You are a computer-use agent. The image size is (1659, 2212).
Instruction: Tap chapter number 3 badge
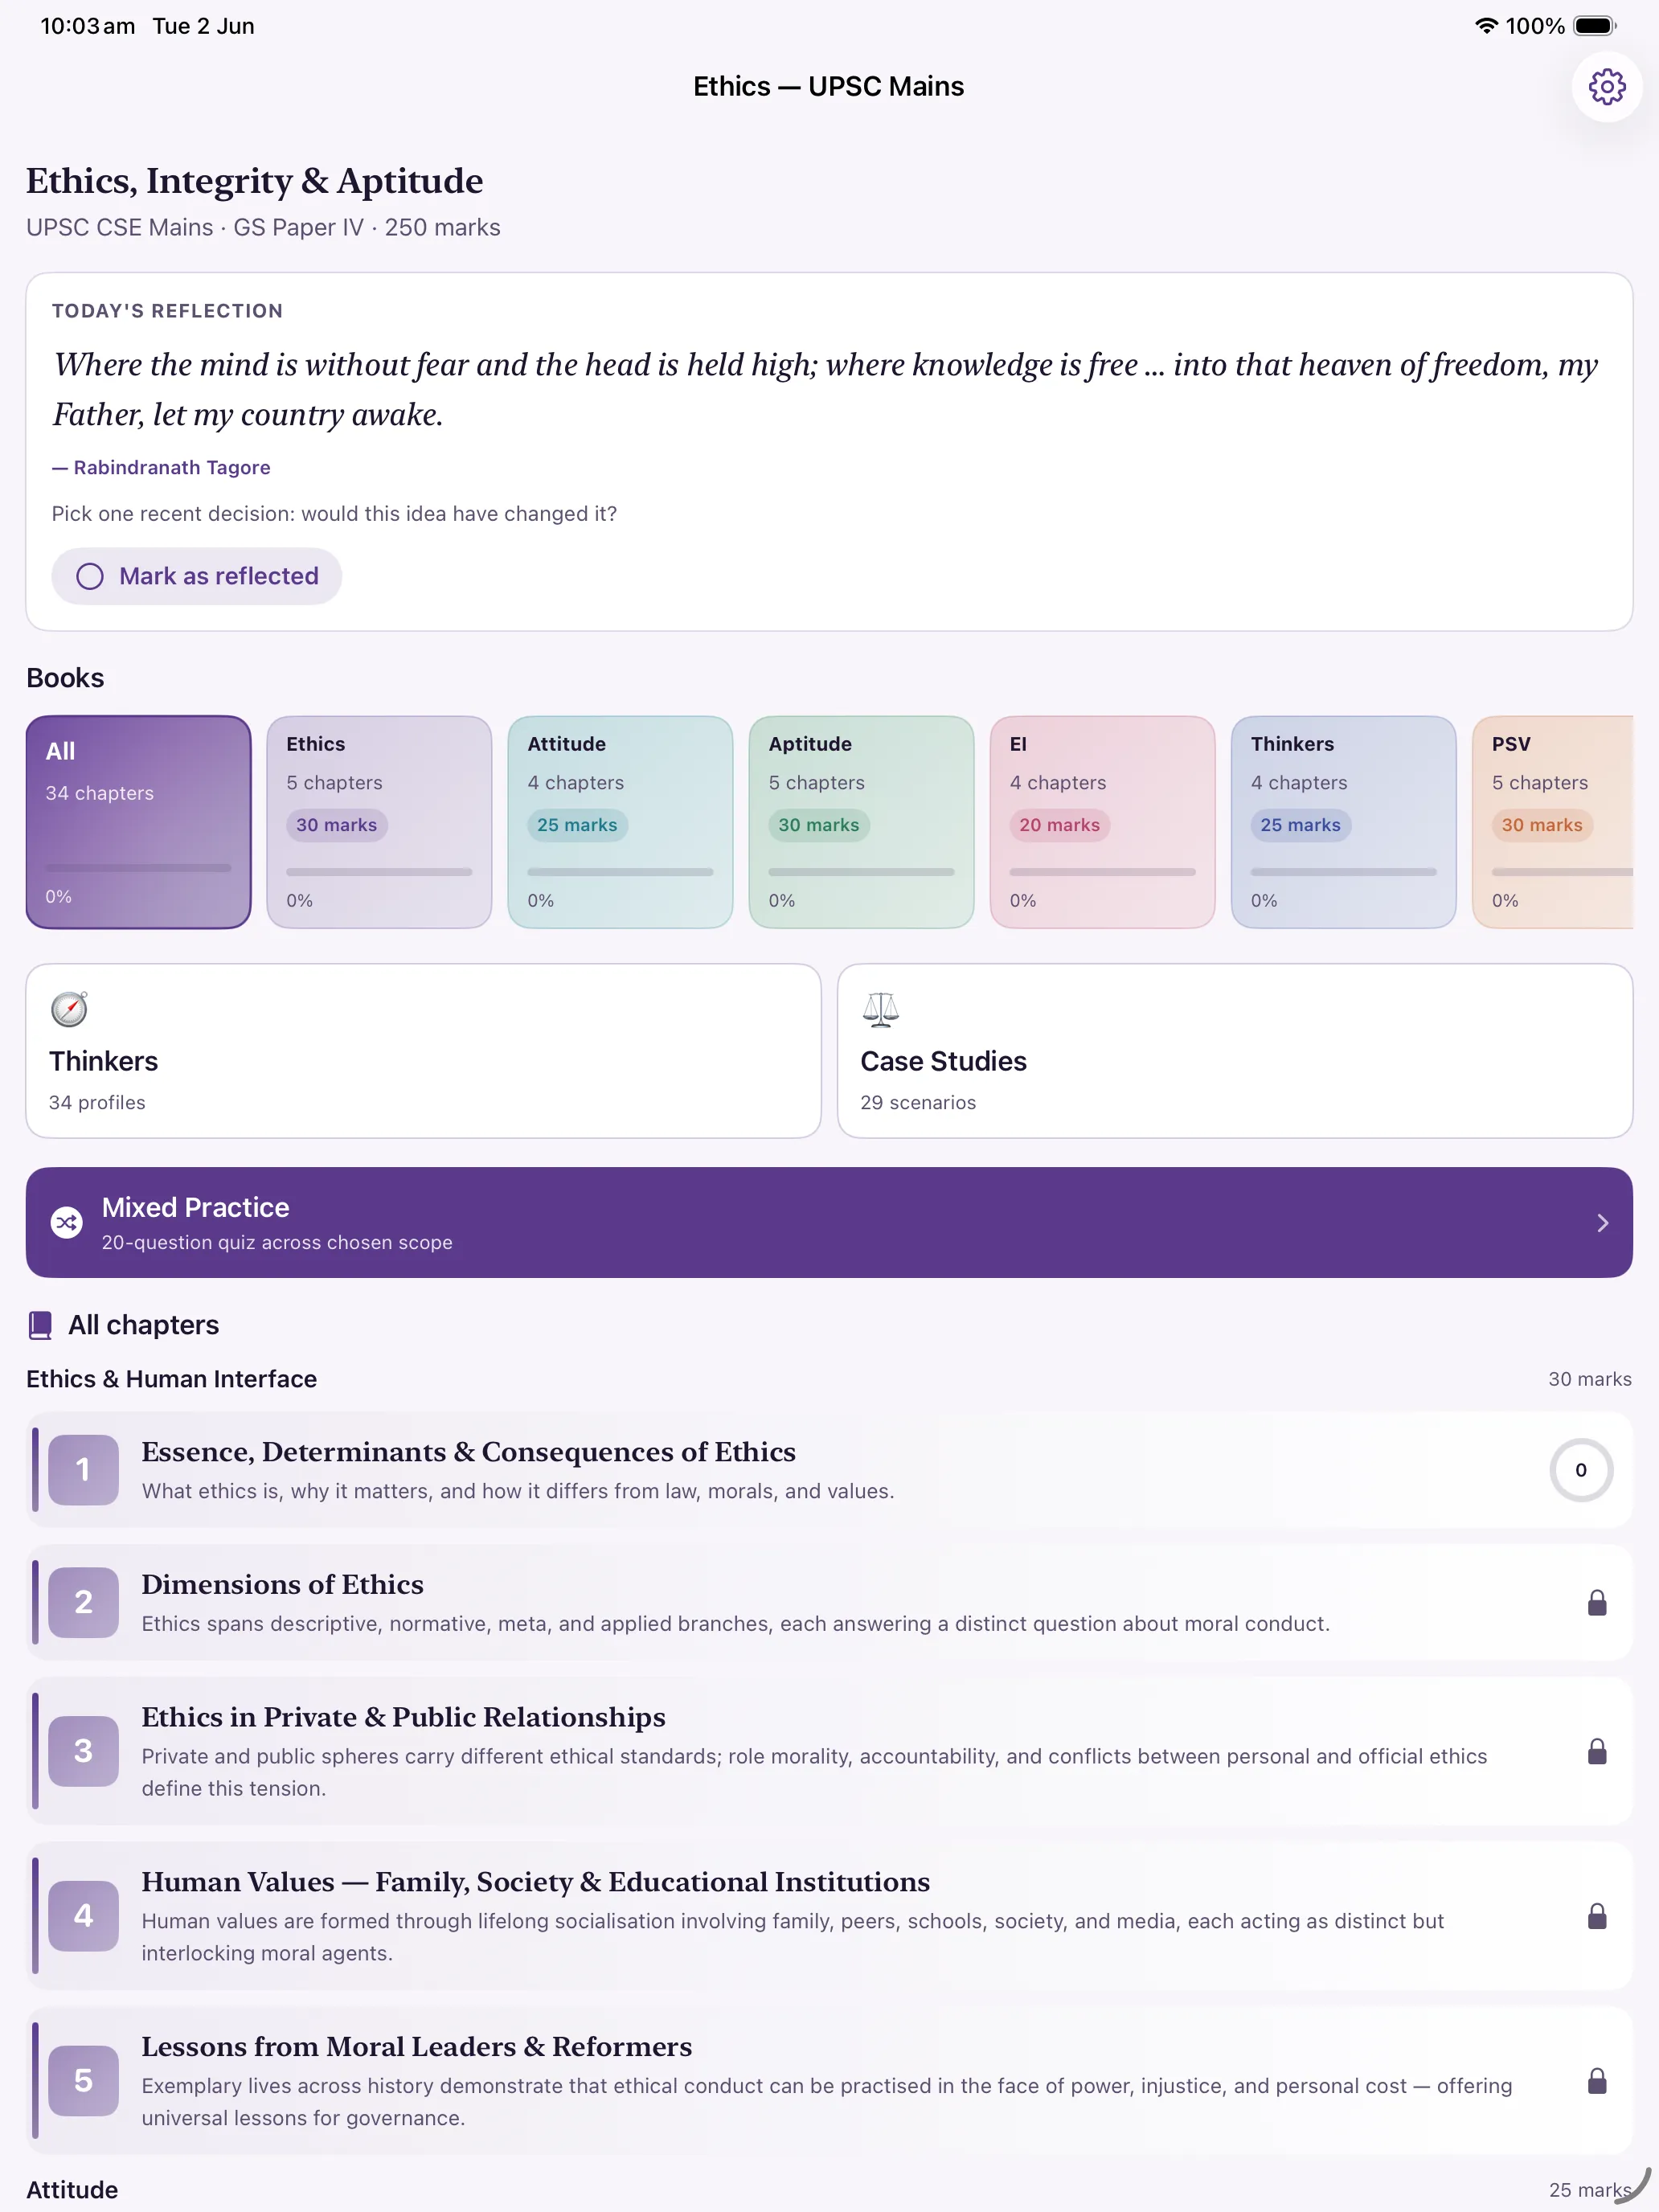click(84, 1751)
